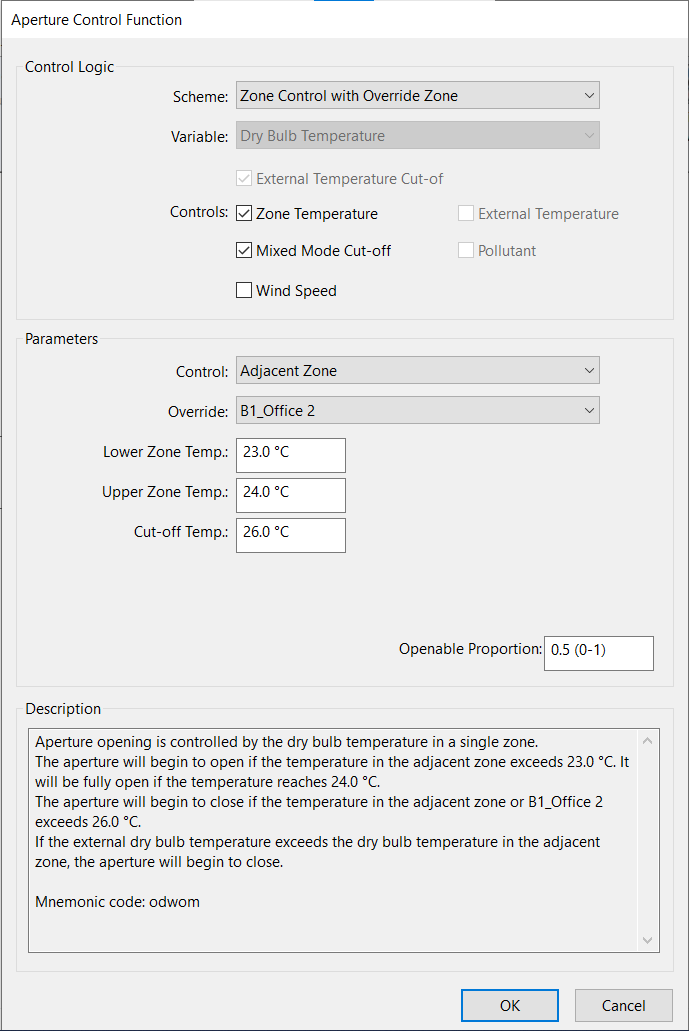
Task: Click the Cancel button
Action: point(623,1005)
